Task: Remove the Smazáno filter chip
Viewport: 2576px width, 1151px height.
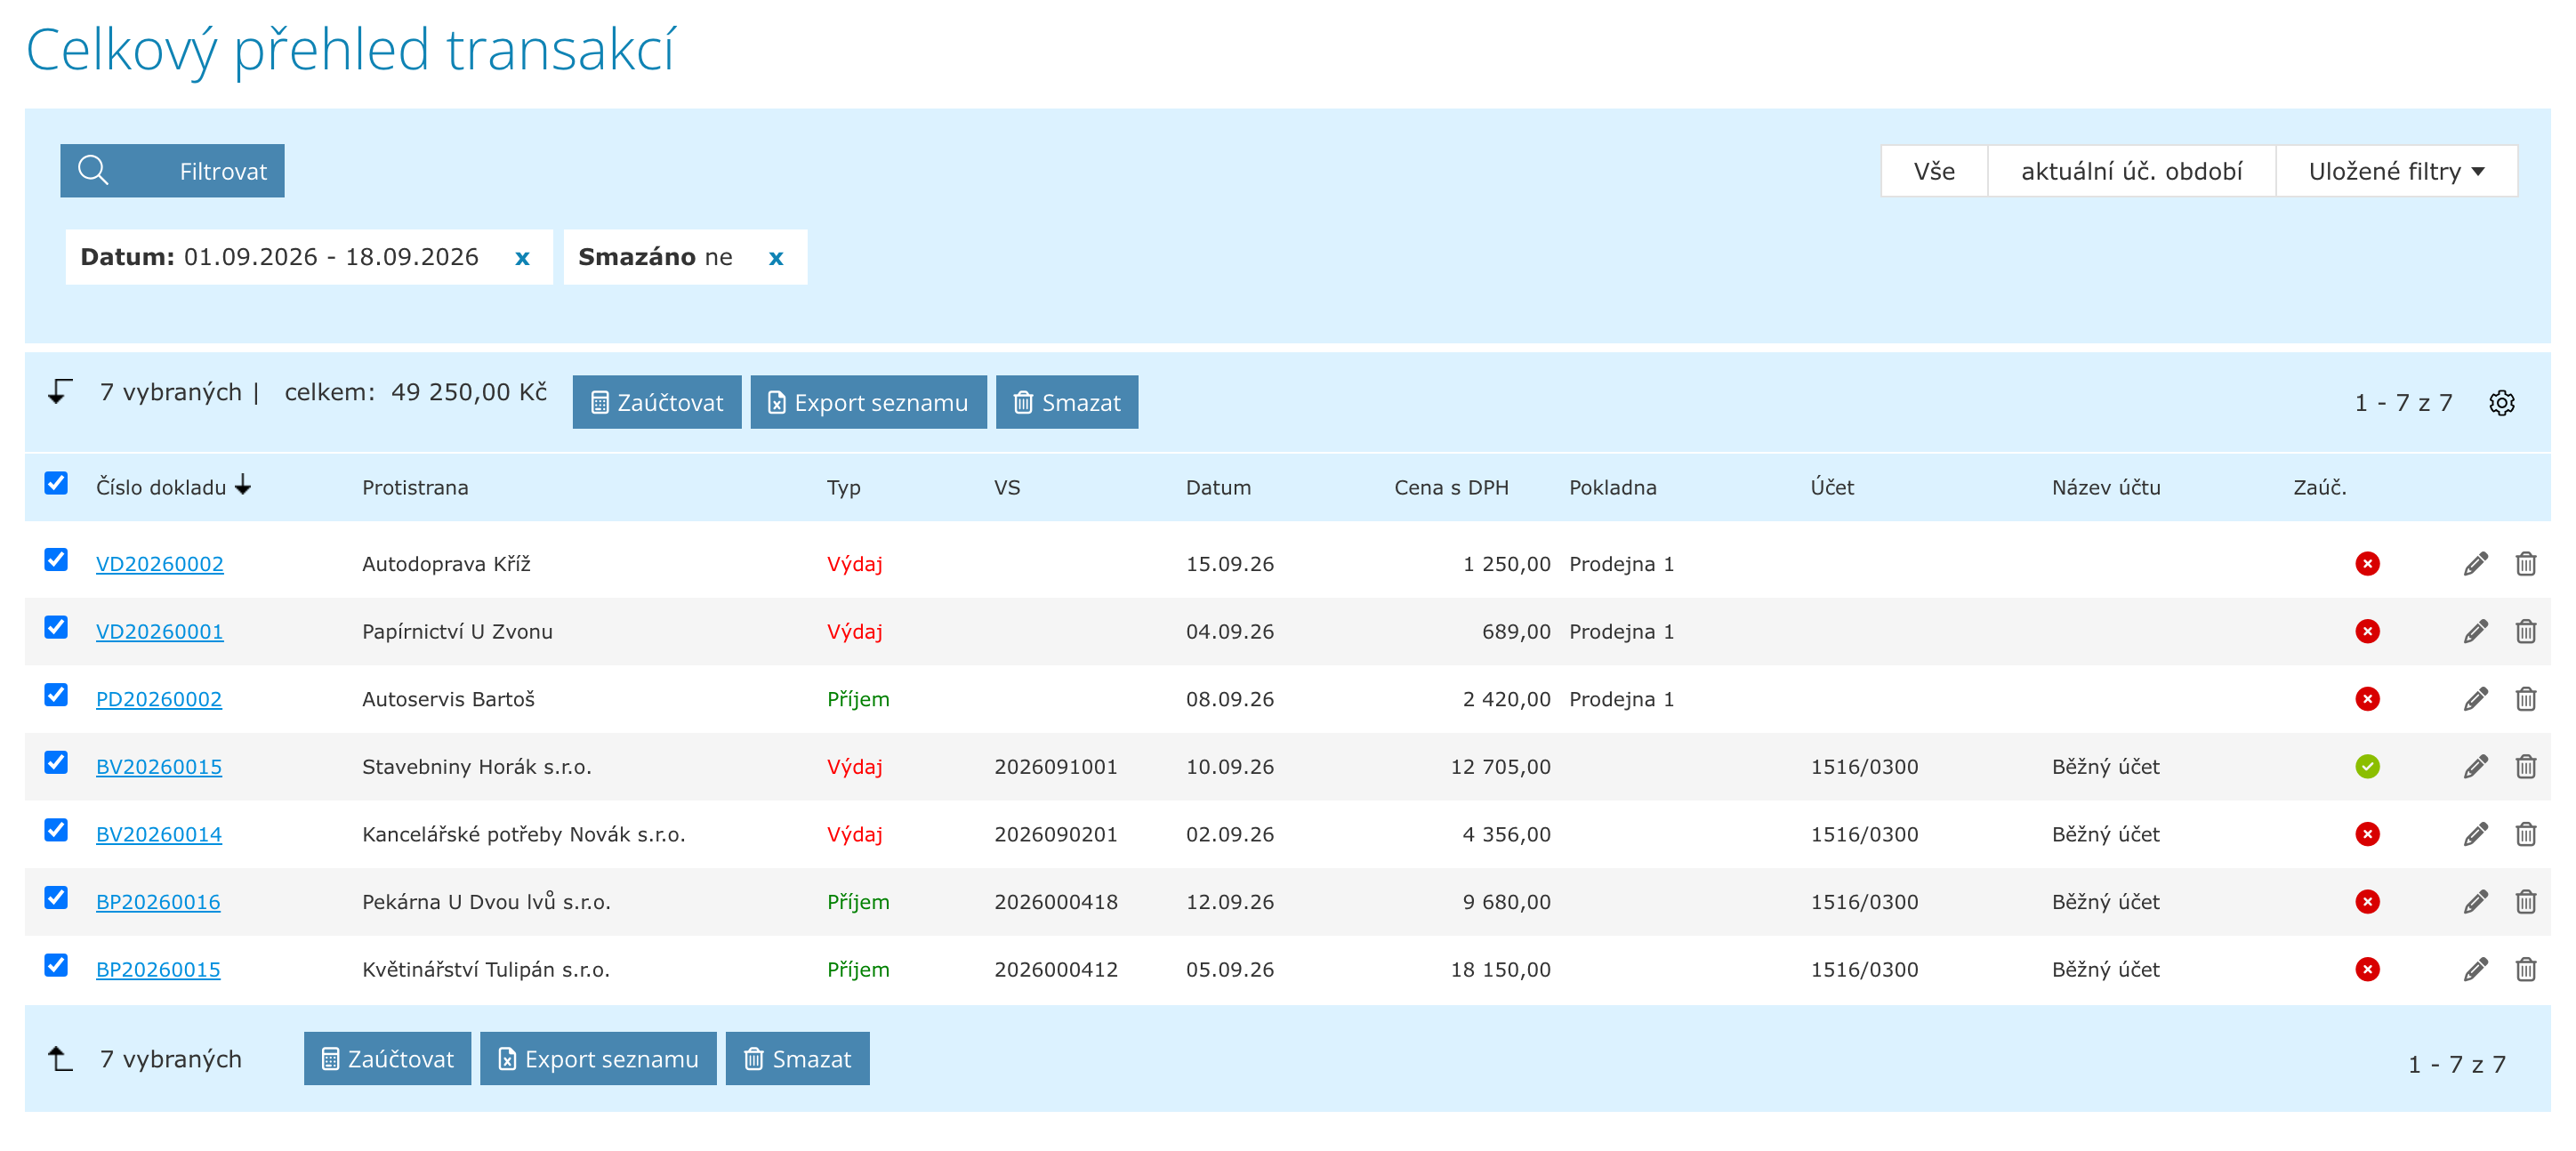Action: [x=776, y=258]
